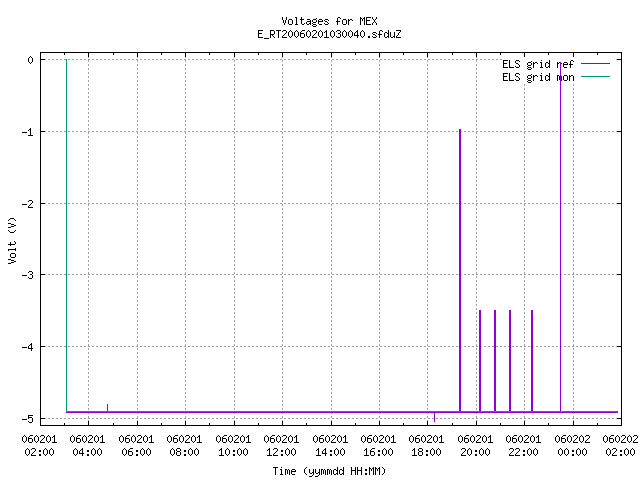Click the green vertical line near 03:00
The height and width of the screenshot is (480, 640).
tap(67, 236)
